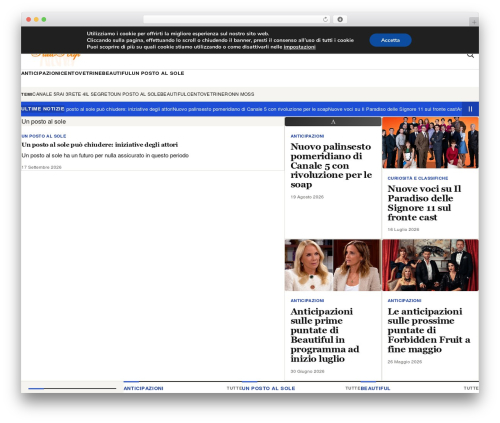Viewport: 500px width, 423px height.
Task: Click the dark scroll-up arrow bar
Action: pos(333,122)
